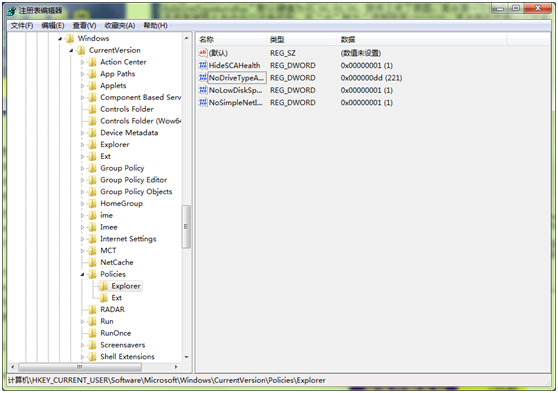Expand the App Paths key
The image size is (558, 393).
point(82,74)
